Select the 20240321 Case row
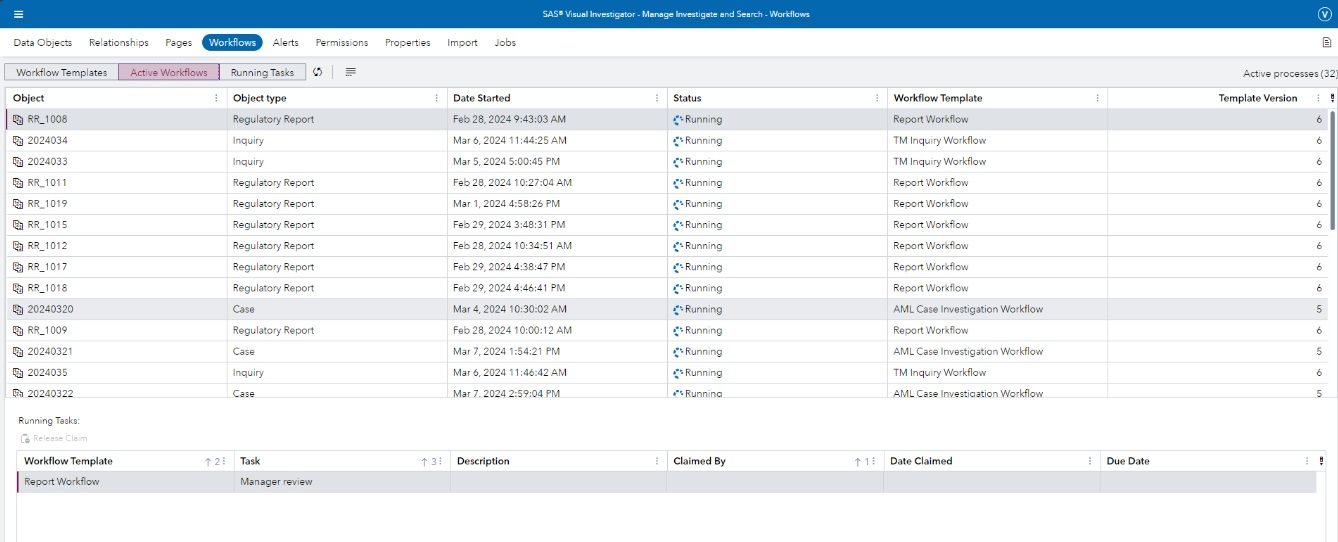 [667, 351]
